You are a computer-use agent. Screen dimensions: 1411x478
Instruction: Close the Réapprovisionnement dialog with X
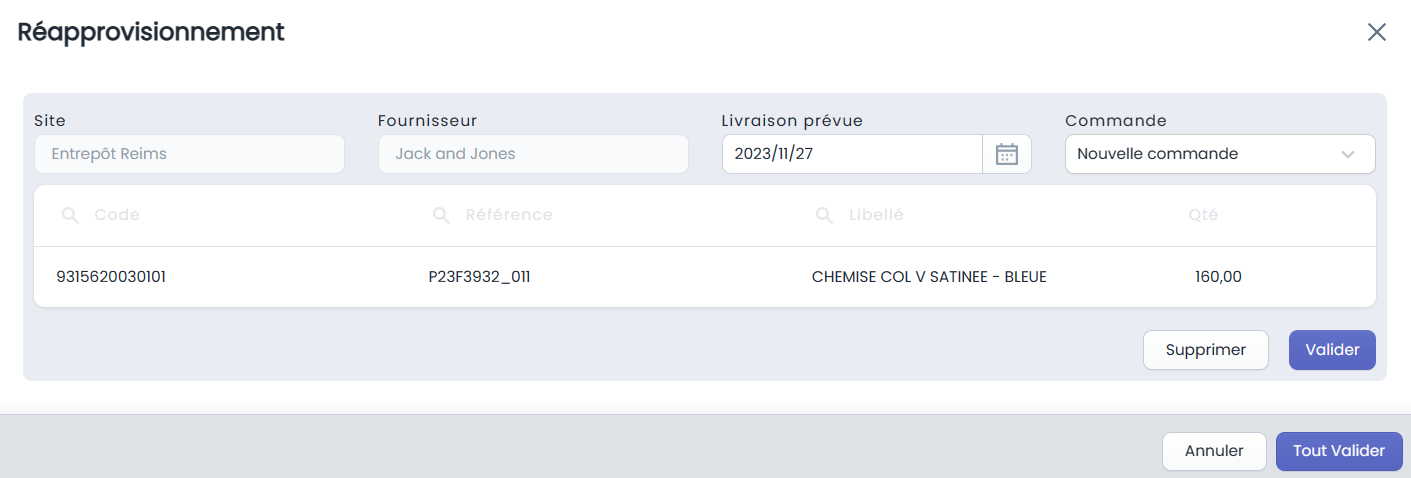1377,32
